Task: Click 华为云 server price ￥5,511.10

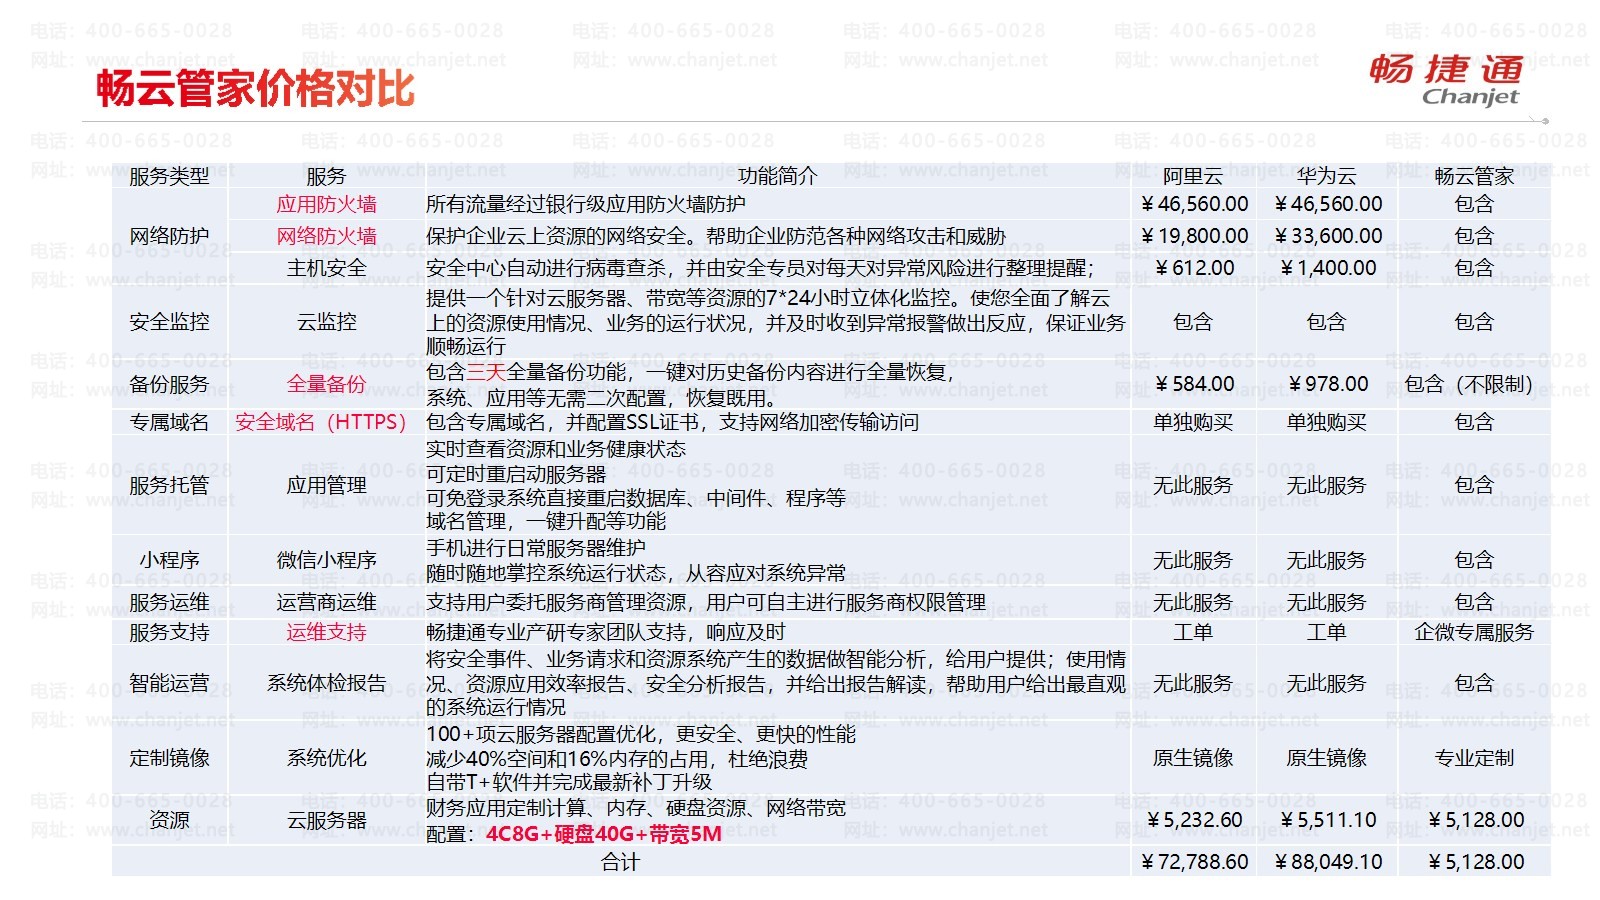Action: [1328, 821]
